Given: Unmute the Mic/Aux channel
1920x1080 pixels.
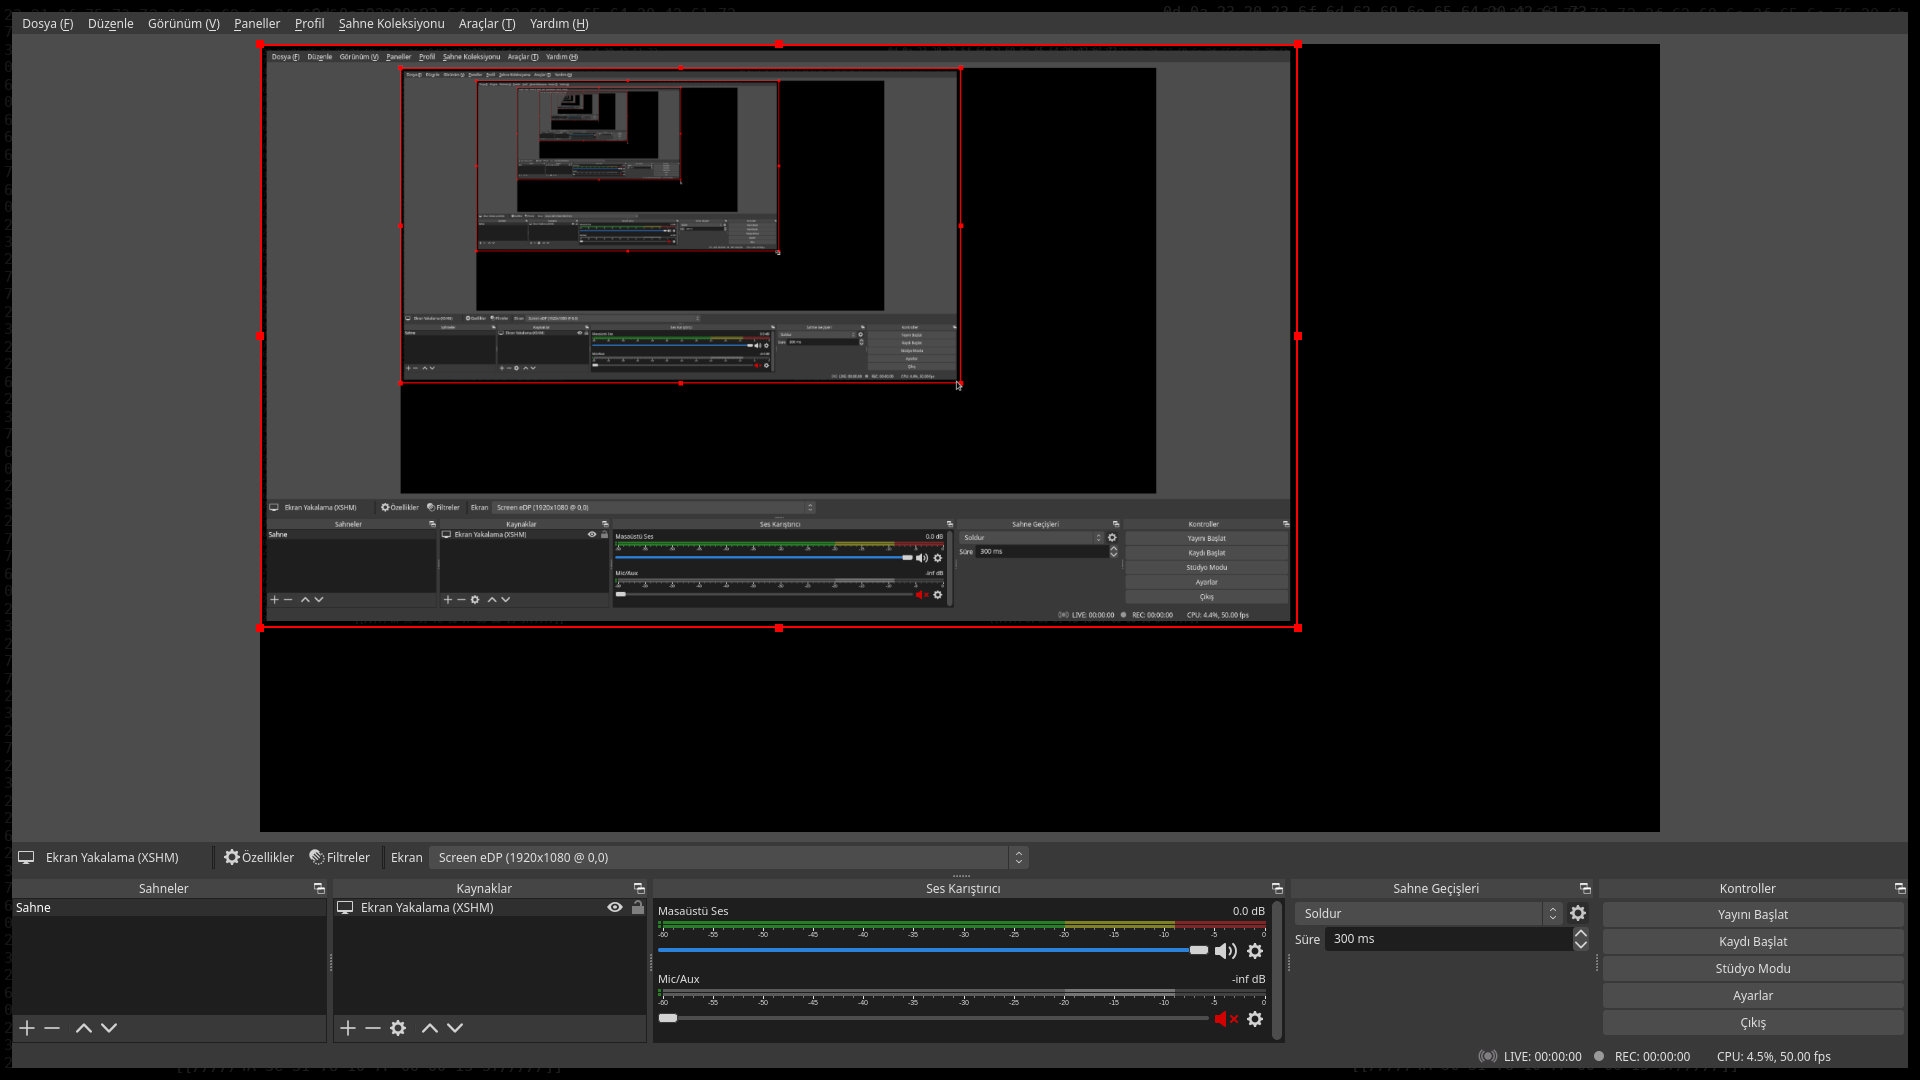Looking at the screenshot, I should pyautogui.click(x=1226, y=1019).
